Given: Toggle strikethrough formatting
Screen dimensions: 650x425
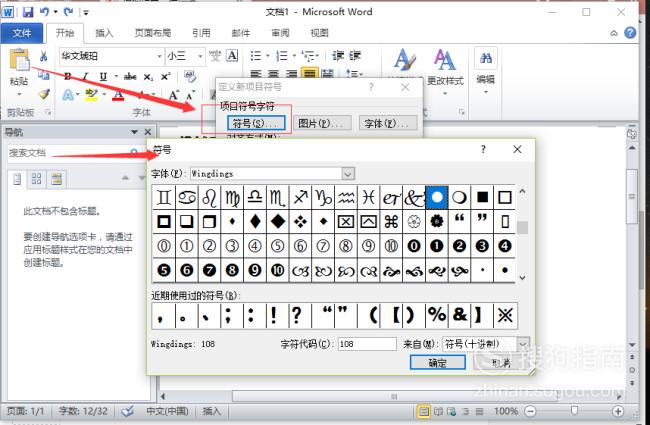Looking at the screenshot, I should pos(130,77).
